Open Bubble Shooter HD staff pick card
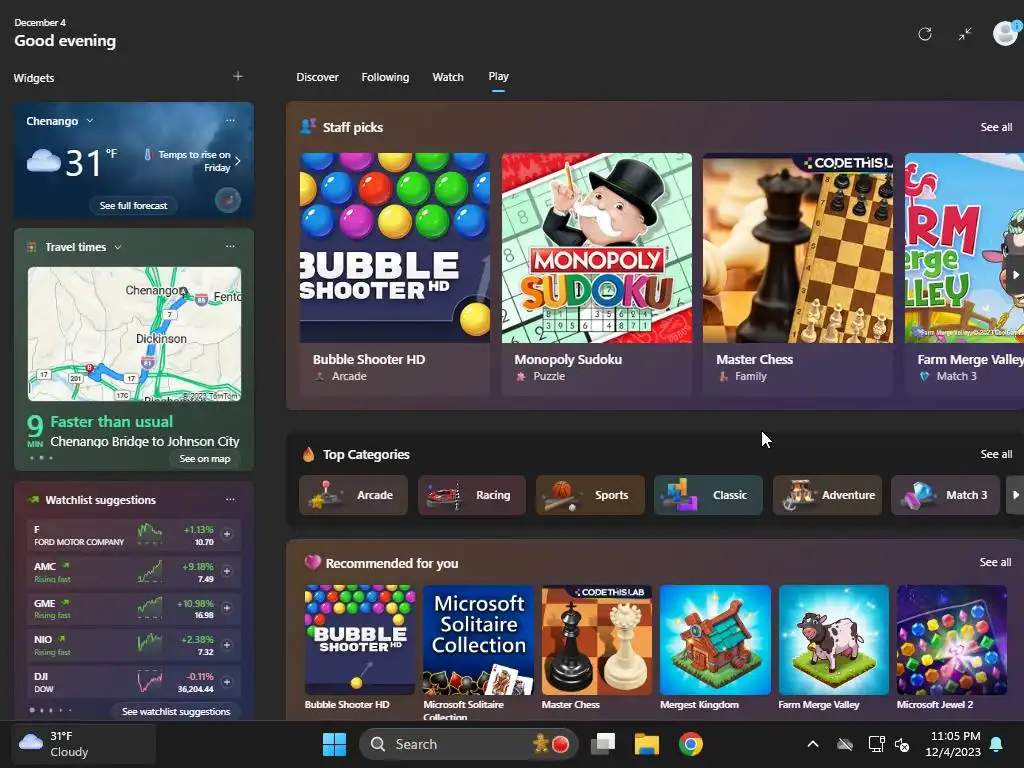 pyautogui.click(x=394, y=274)
